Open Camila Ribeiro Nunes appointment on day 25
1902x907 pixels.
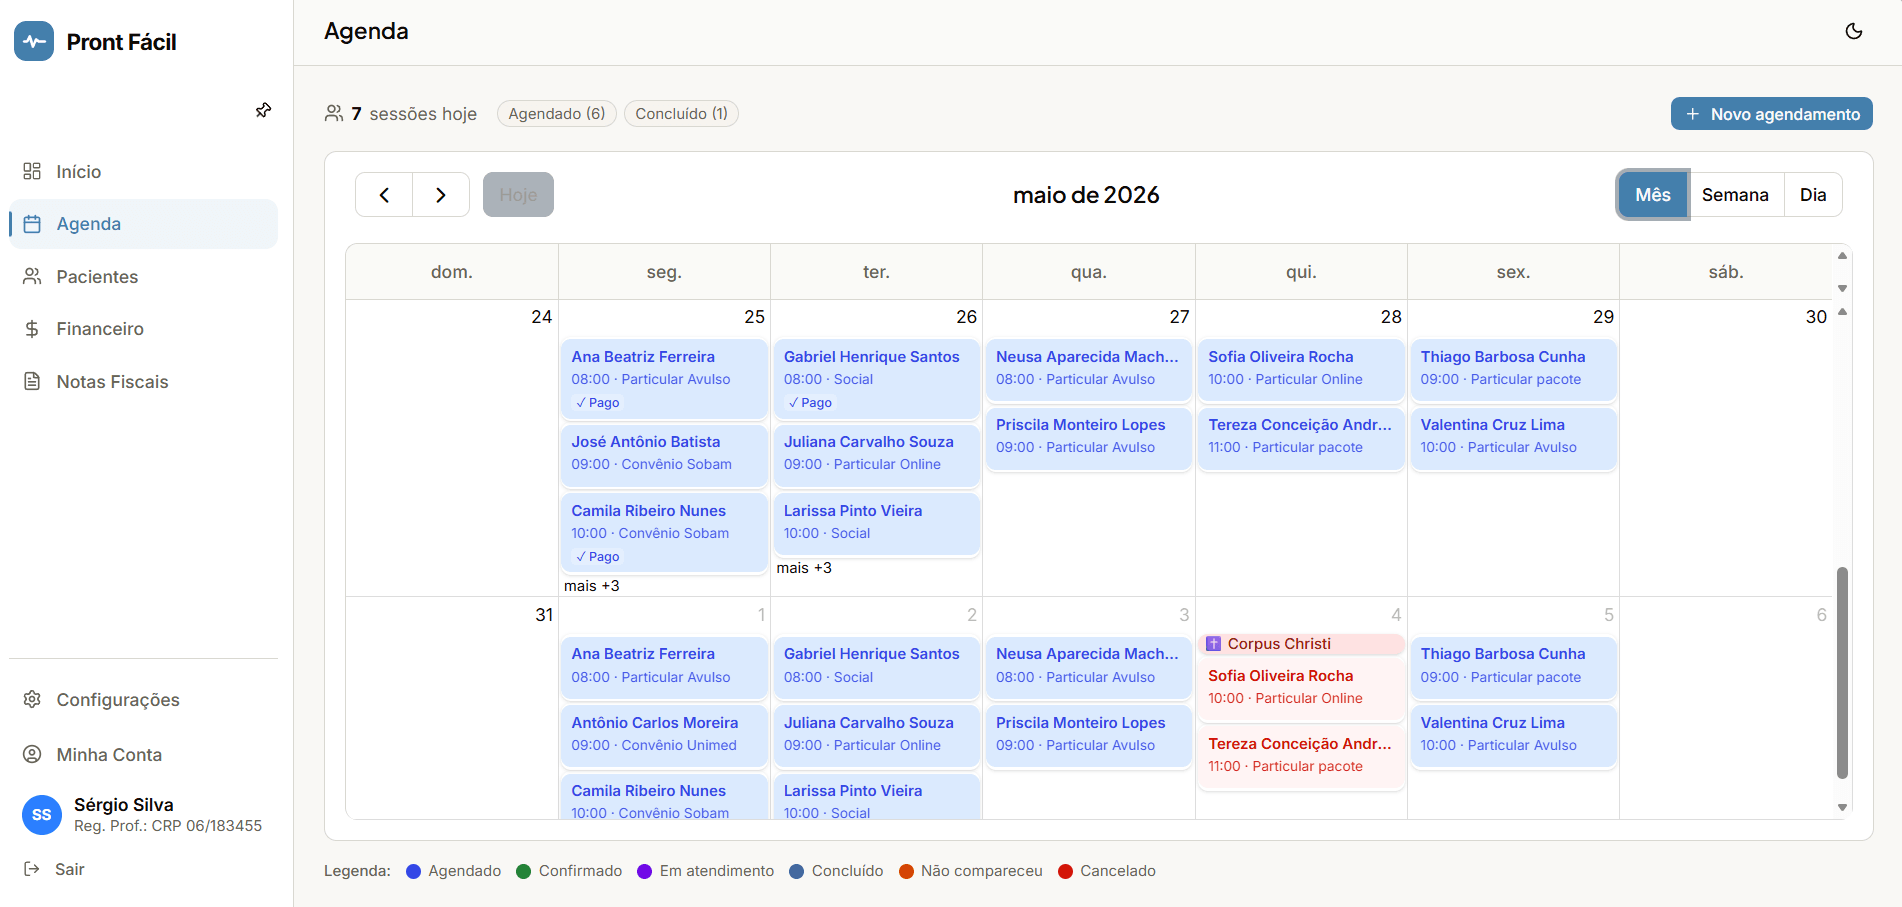(664, 533)
